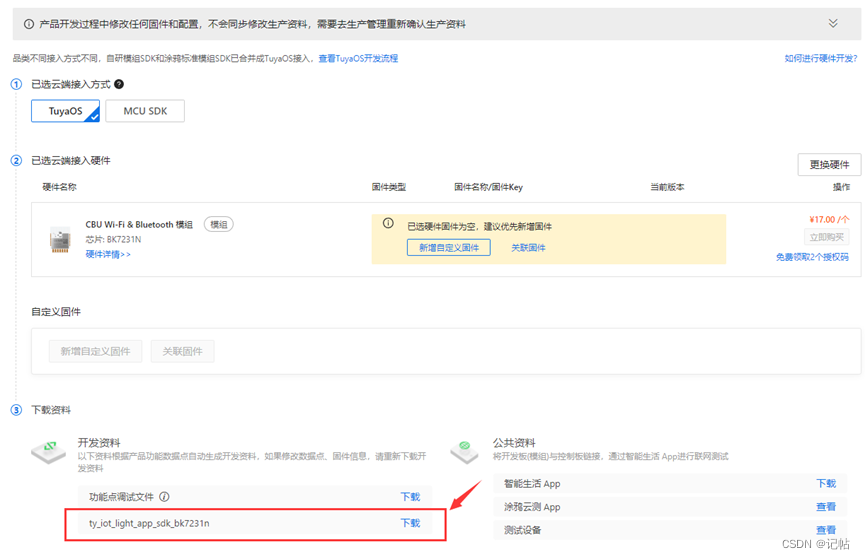
Task: Click the 硬件名称 column header
Action: coord(60,187)
